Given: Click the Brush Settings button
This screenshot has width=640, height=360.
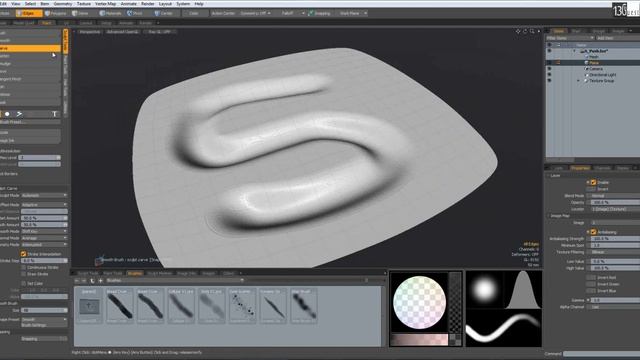Looking at the screenshot, I should click(44, 325).
